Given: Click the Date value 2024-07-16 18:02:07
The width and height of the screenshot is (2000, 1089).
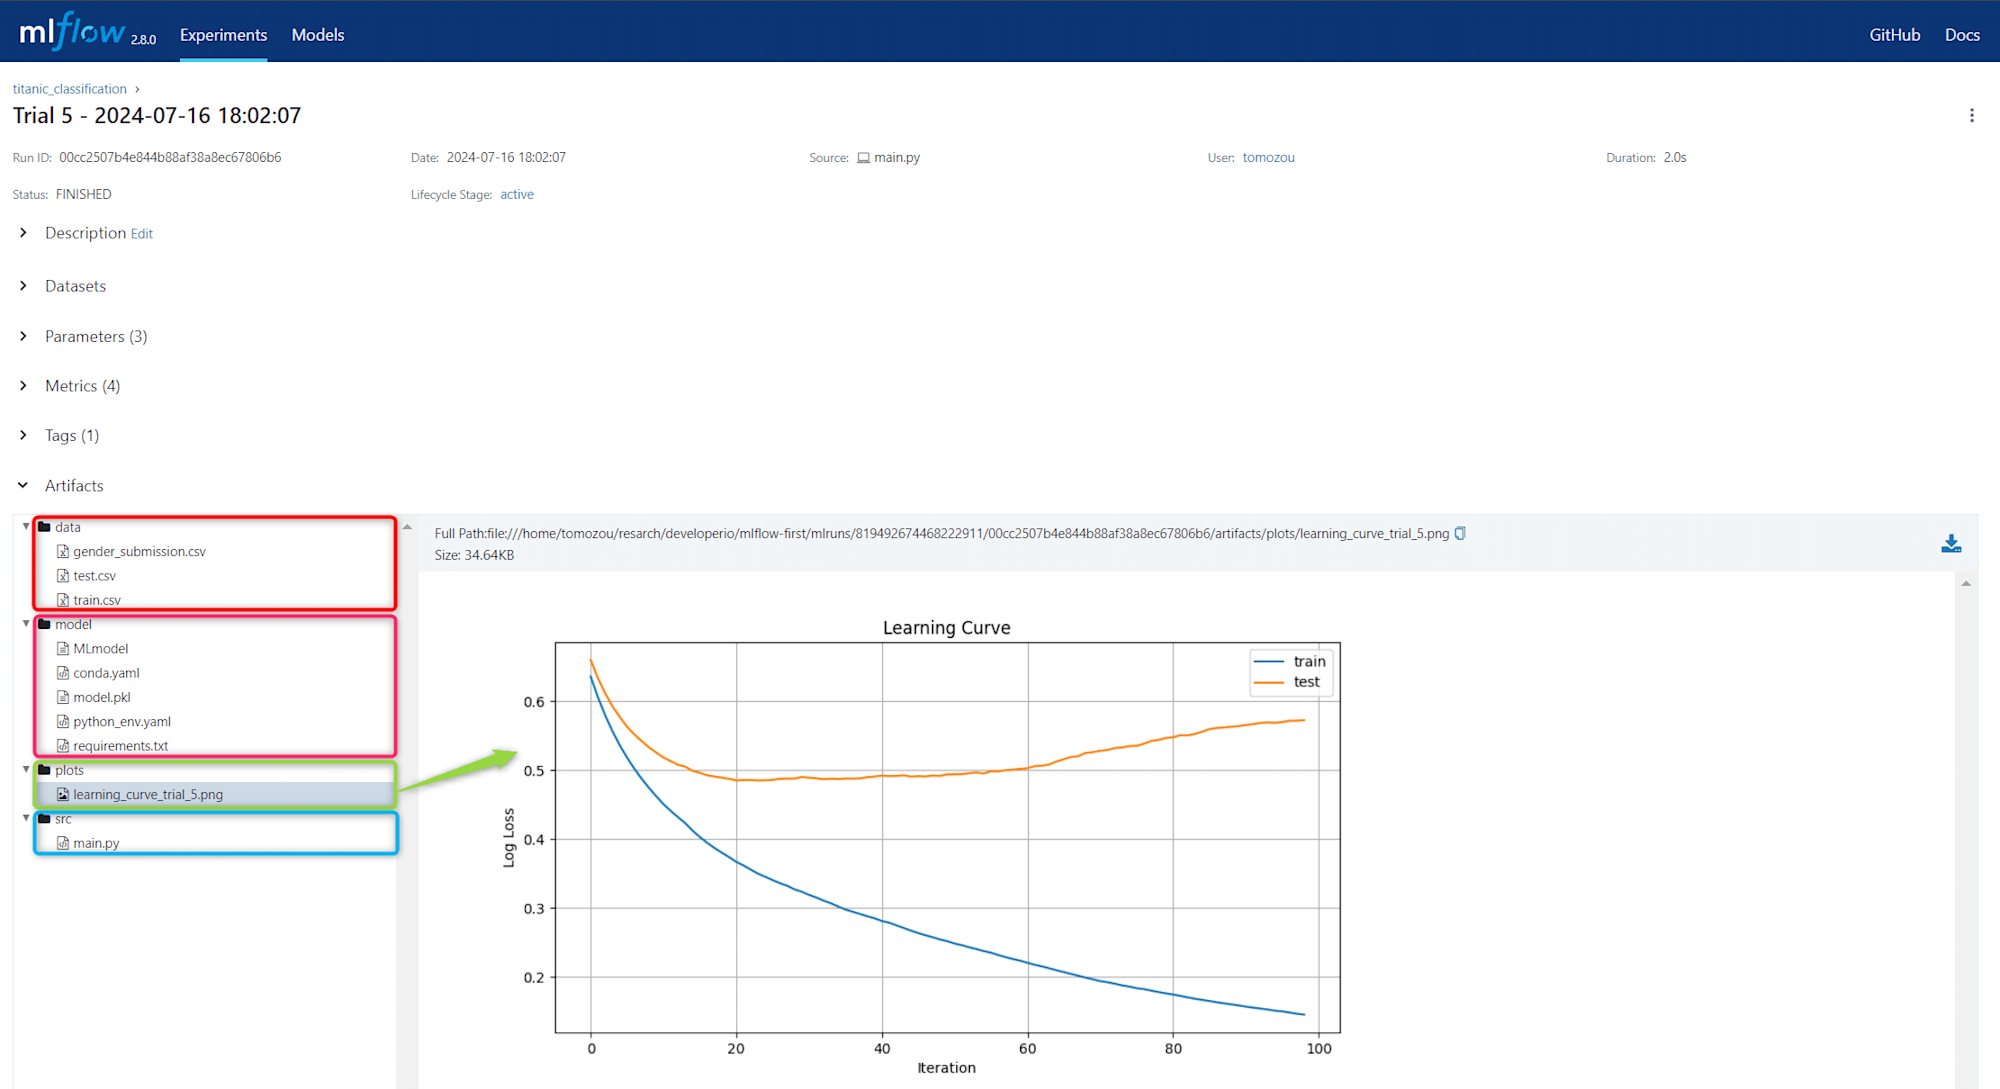Looking at the screenshot, I should (x=506, y=158).
